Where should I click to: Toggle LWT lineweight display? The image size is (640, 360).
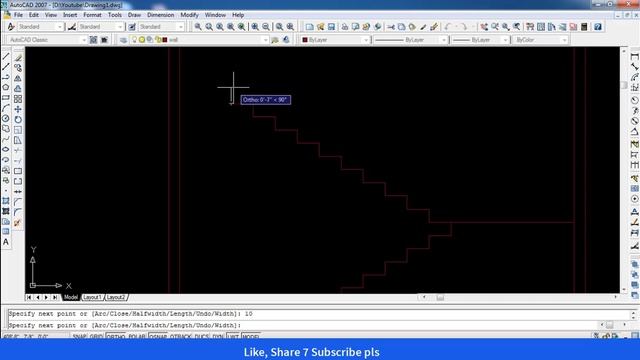click(233, 337)
